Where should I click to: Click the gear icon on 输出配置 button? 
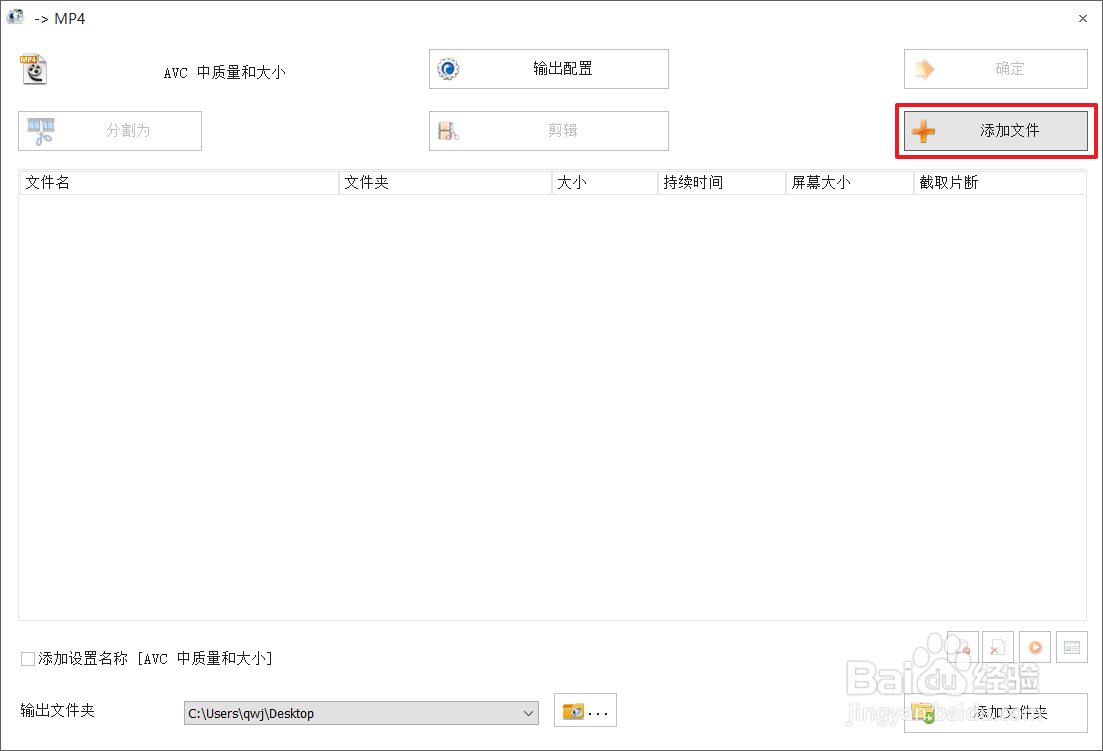click(447, 68)
